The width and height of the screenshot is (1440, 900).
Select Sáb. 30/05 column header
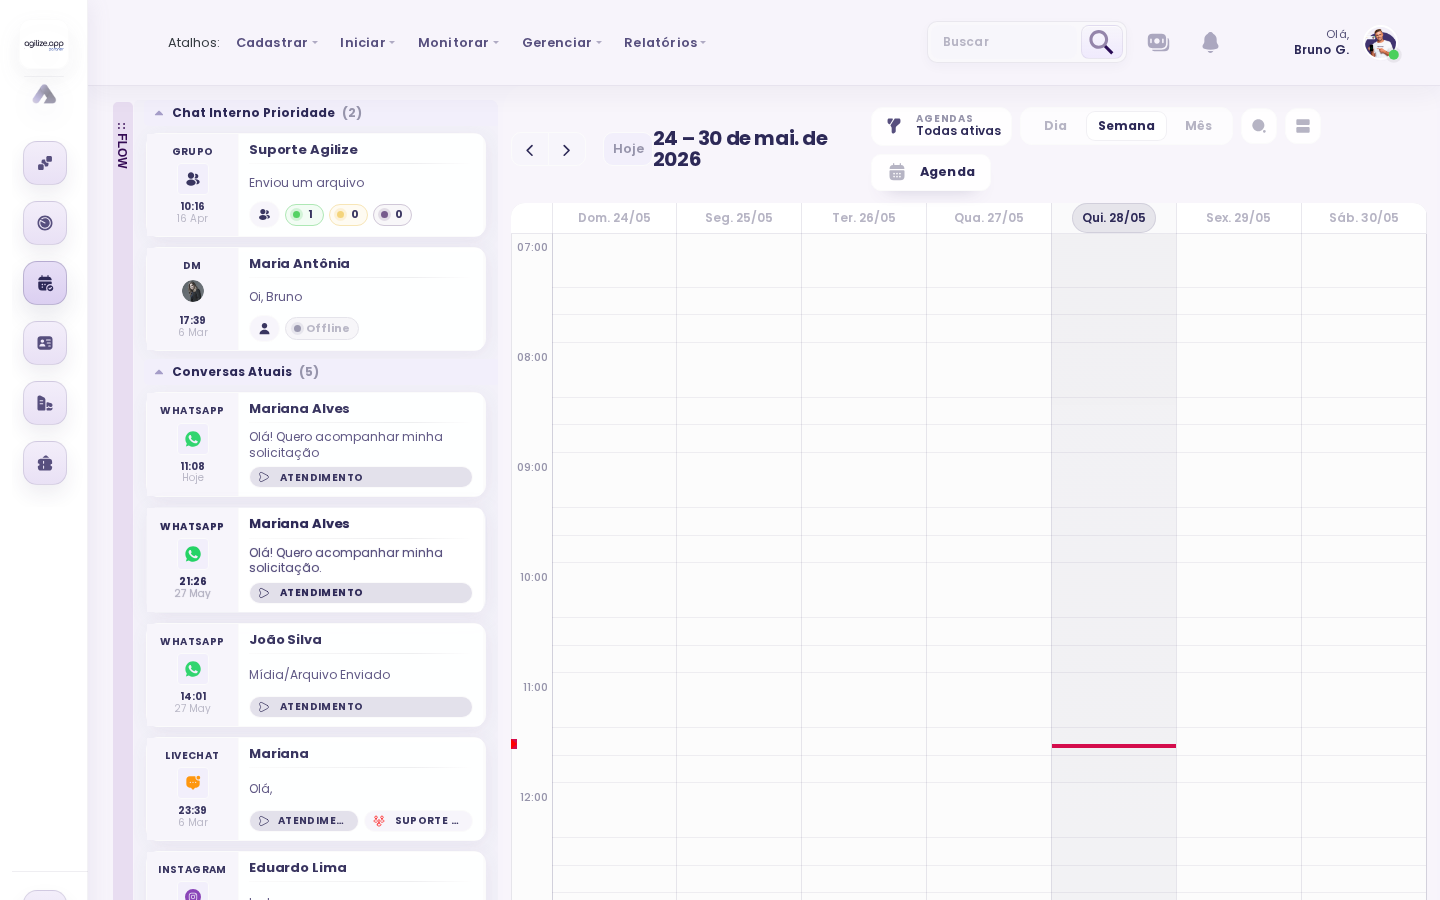pyautogui.click(x=1364, y=218)
